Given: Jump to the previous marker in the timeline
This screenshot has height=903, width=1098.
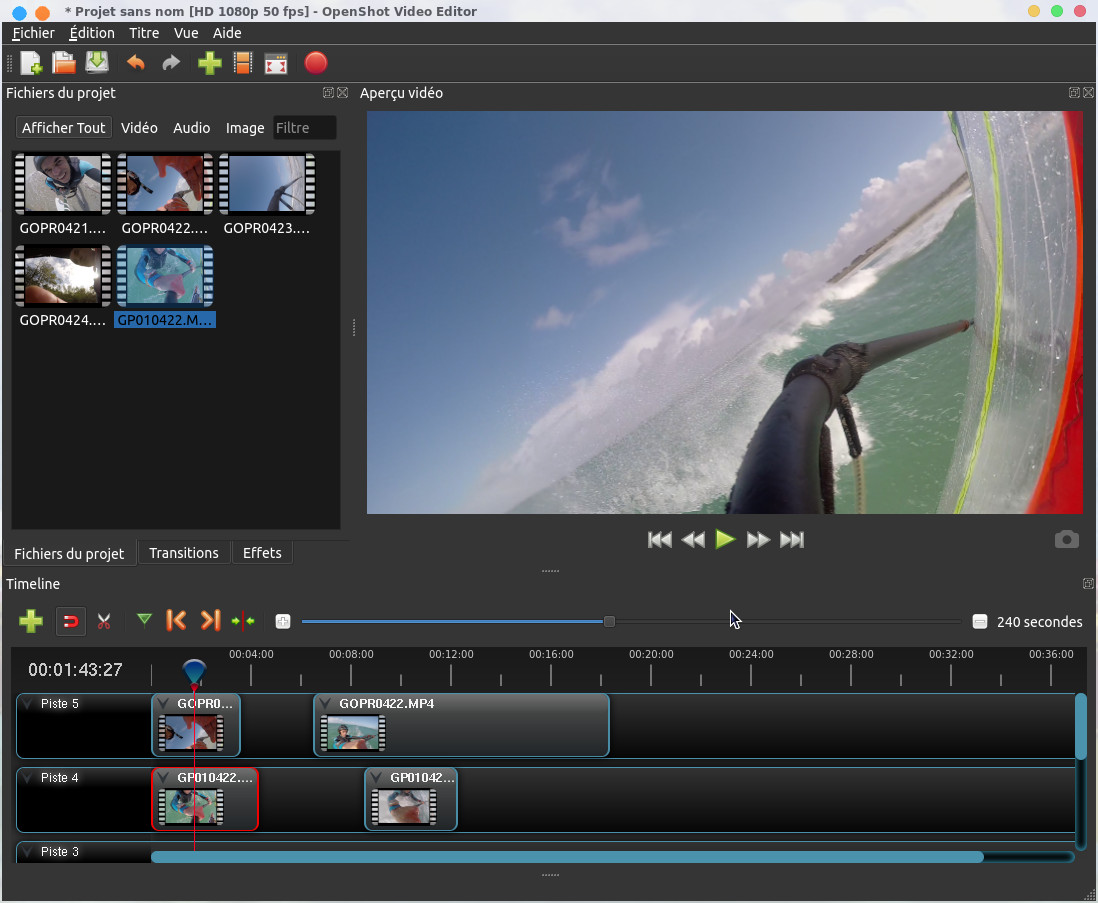Looking at the screenshot, I should coord(176,621).
